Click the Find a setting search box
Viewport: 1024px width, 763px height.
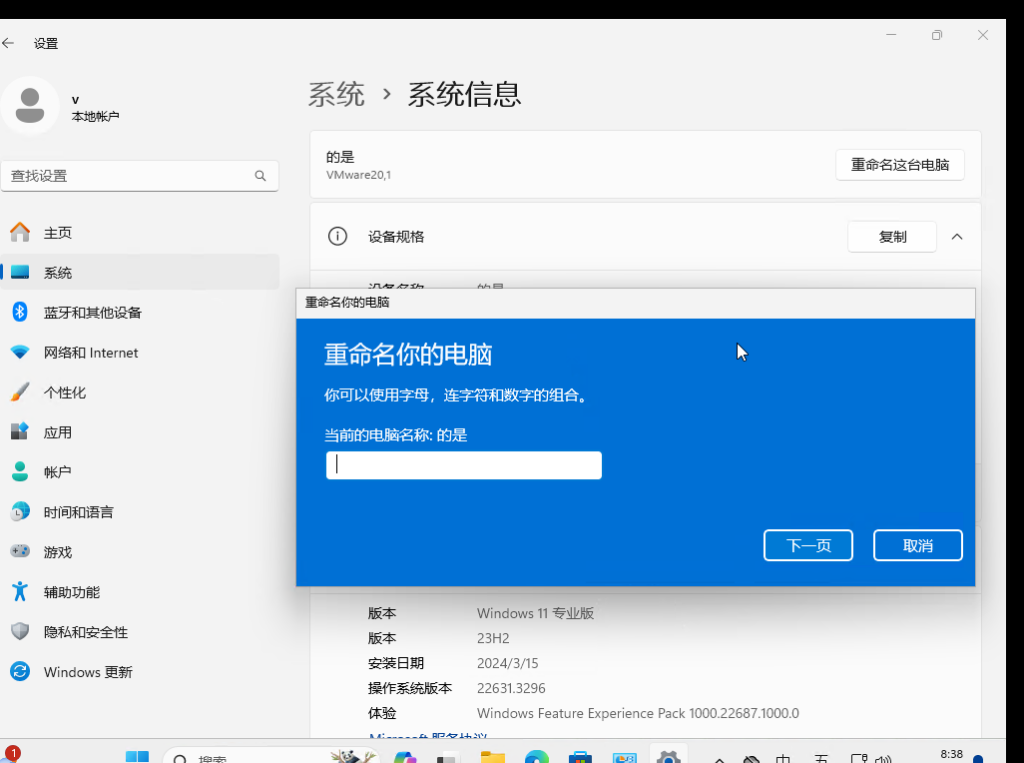(130, 176)
